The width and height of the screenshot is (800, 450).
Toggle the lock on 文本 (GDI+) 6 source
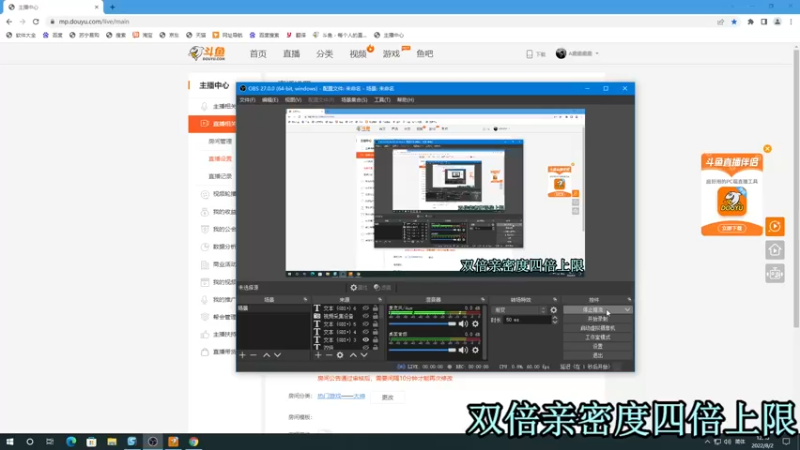click(376, 308)
